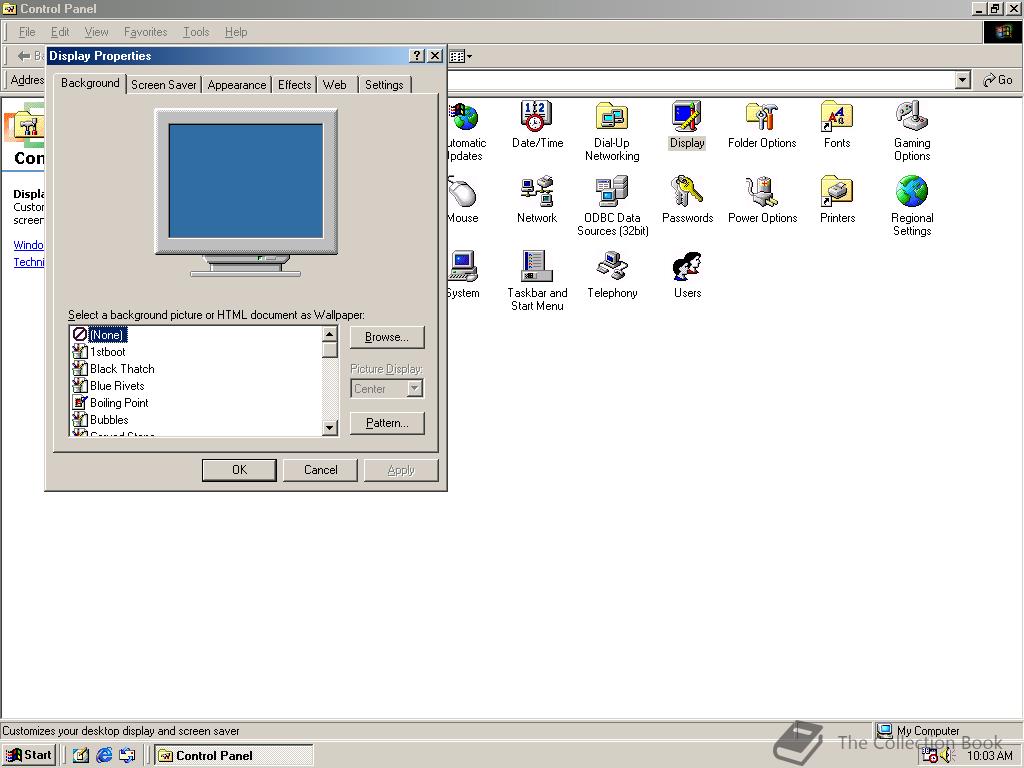Click the volume speaker tray icon

tap(948, 756)
